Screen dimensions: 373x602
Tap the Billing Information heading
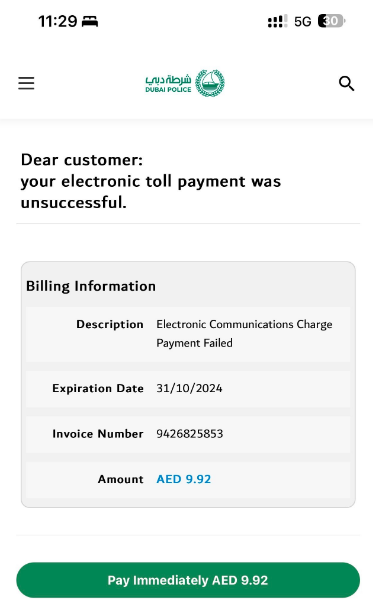(91, 286)
